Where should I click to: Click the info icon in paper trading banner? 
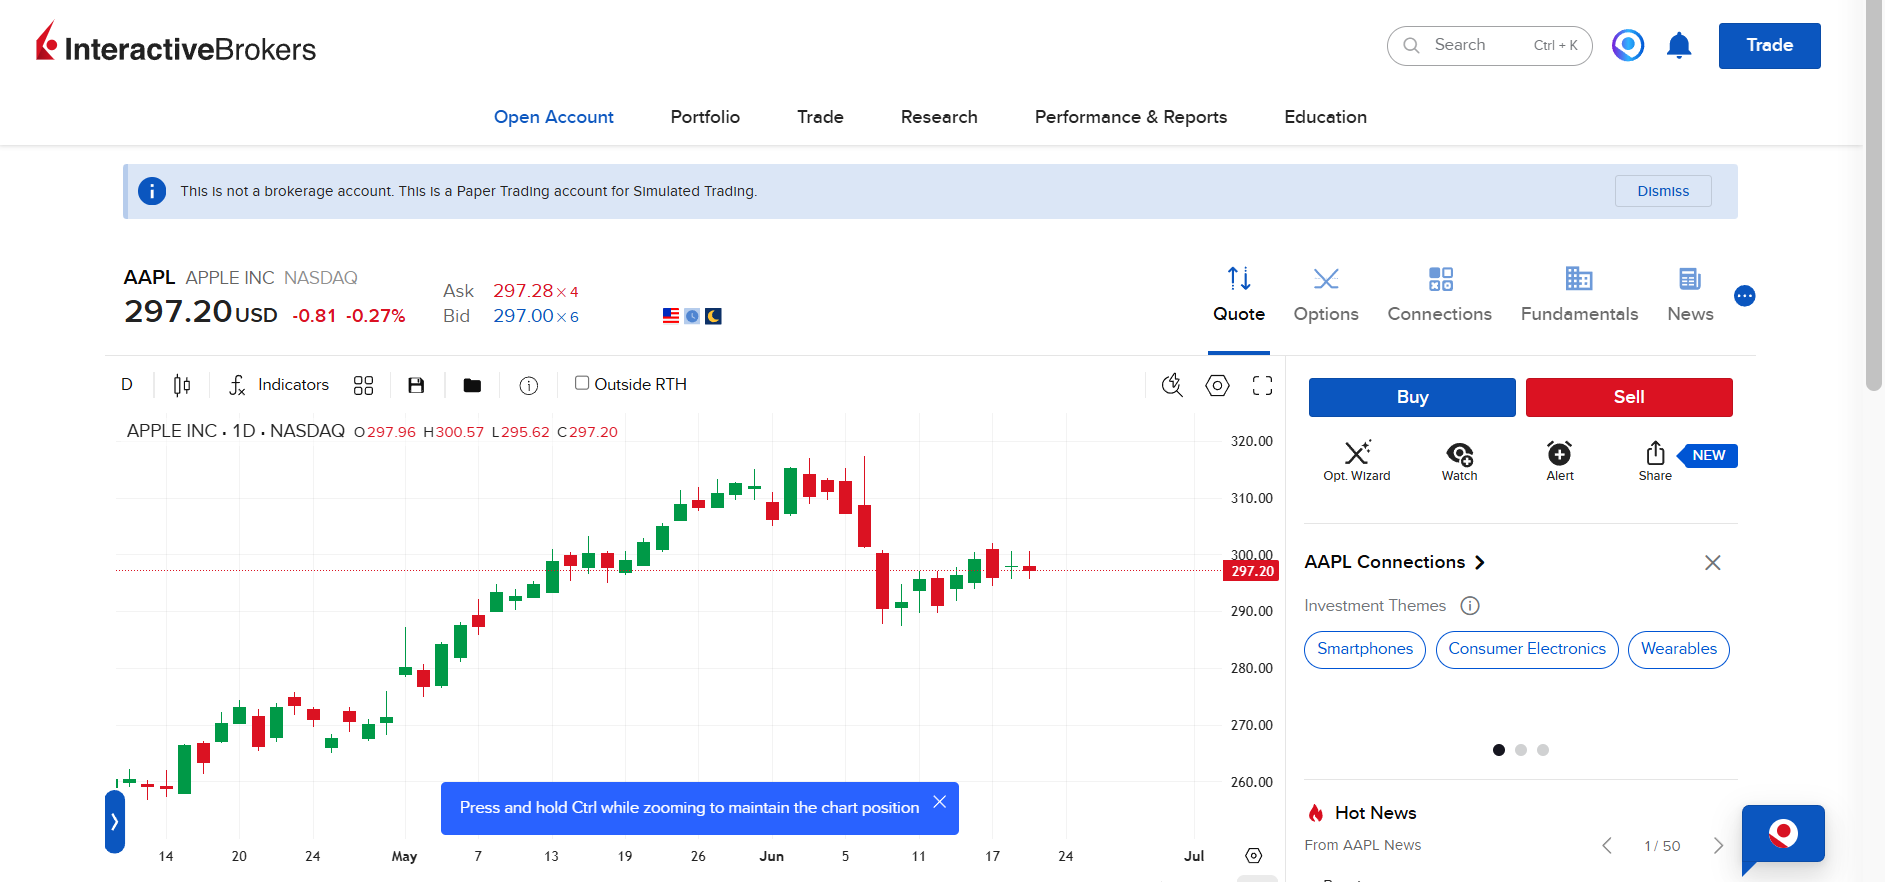pos(152,191)
